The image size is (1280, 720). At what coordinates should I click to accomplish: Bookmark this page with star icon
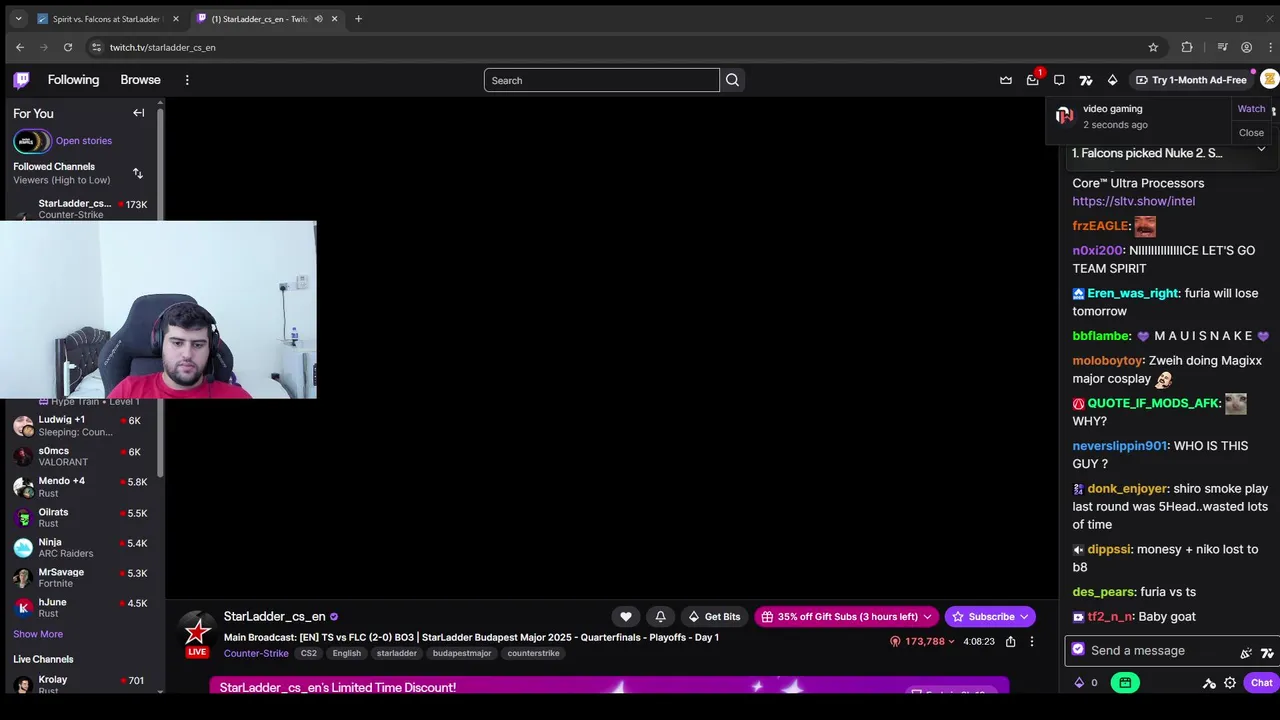pos(1153,47)
